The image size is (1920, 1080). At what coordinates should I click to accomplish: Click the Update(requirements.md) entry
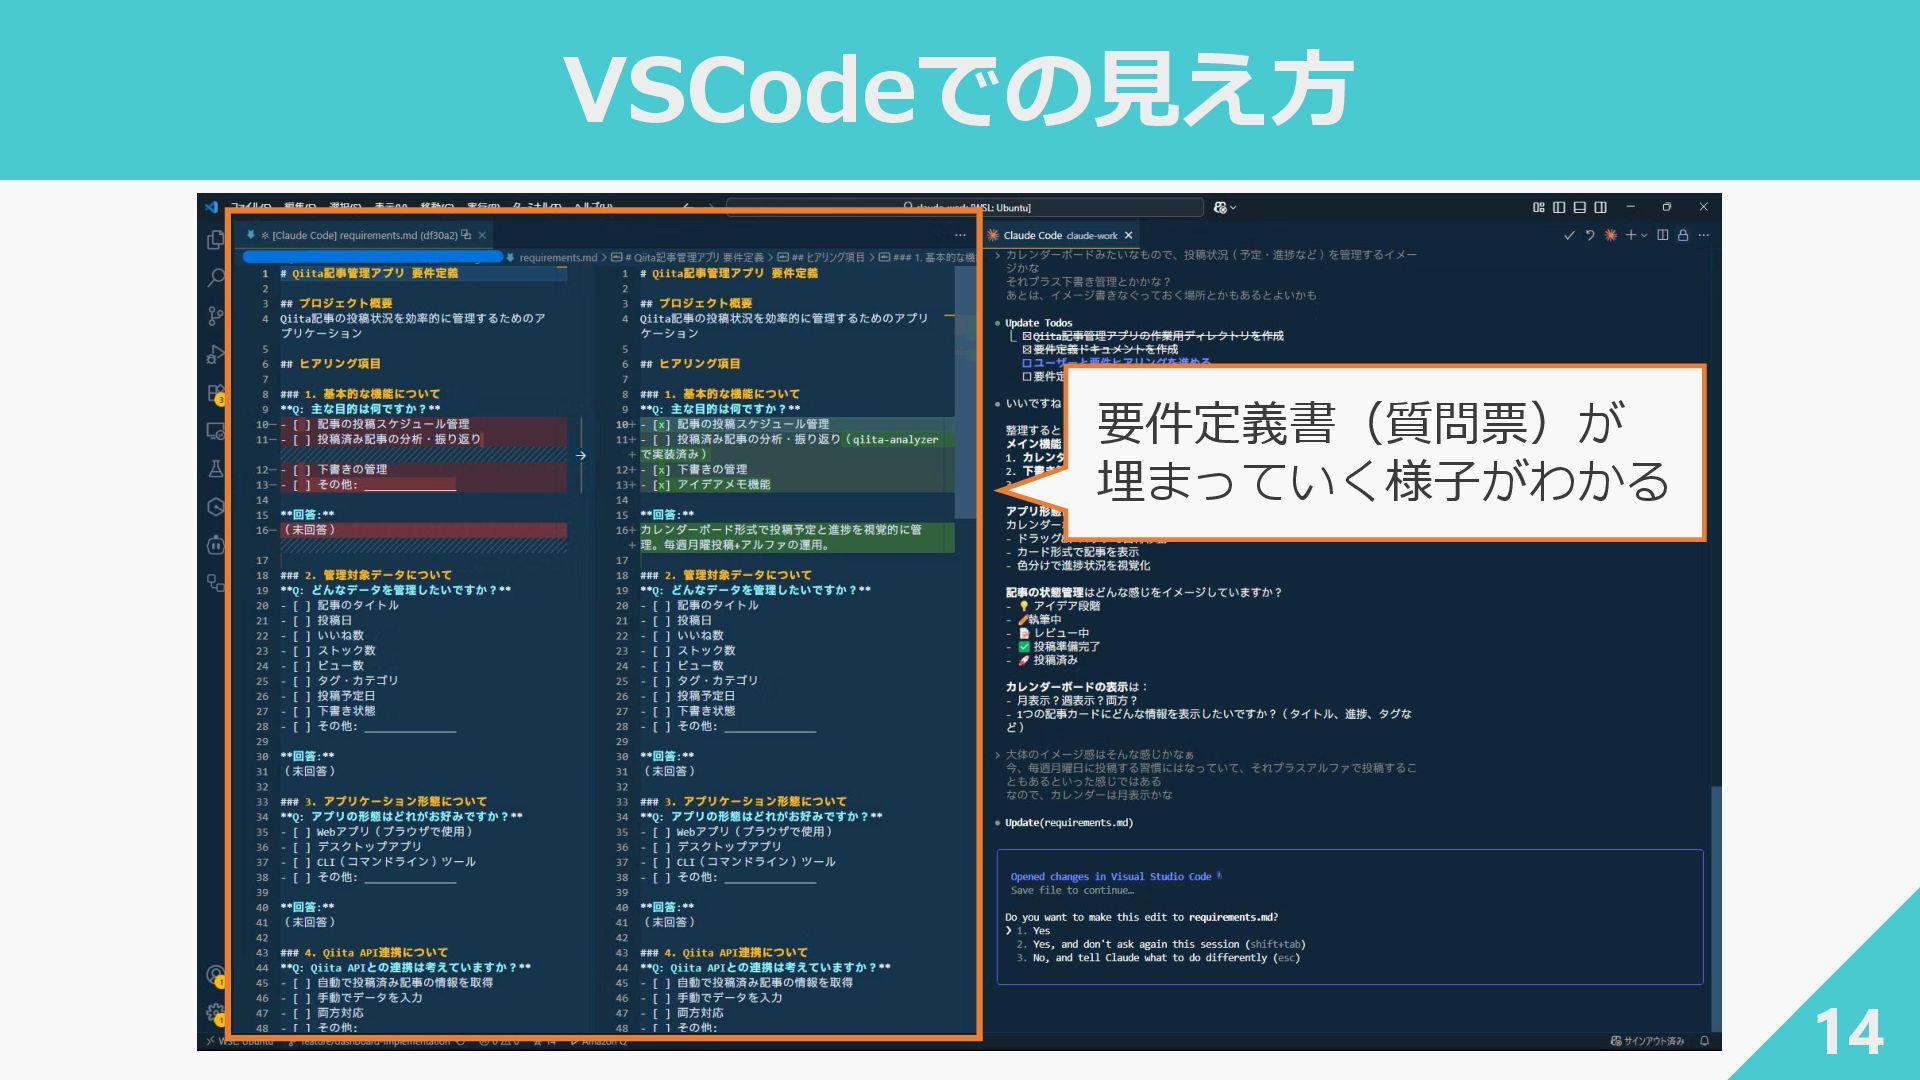coord(1069,823)
